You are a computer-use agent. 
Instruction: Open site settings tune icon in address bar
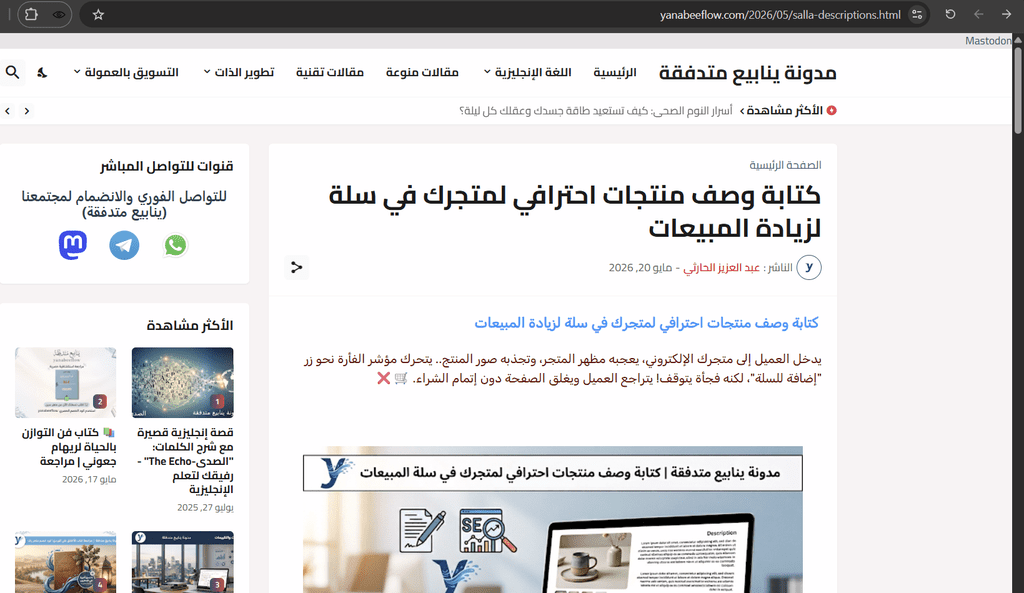(x=917, y=14)
